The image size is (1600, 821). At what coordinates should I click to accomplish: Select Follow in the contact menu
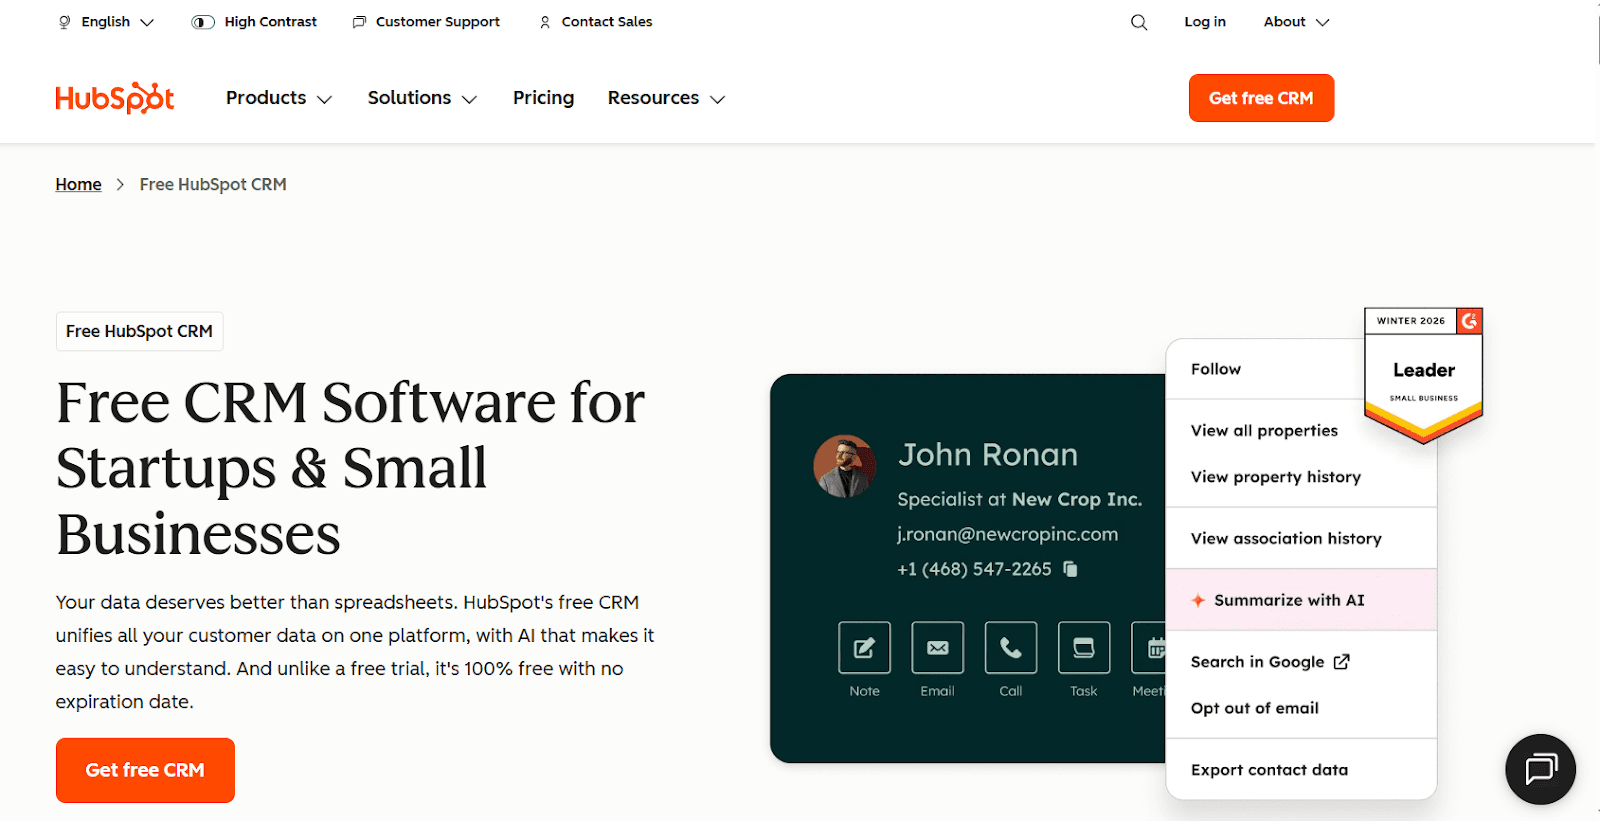(x=1215, y=369)
